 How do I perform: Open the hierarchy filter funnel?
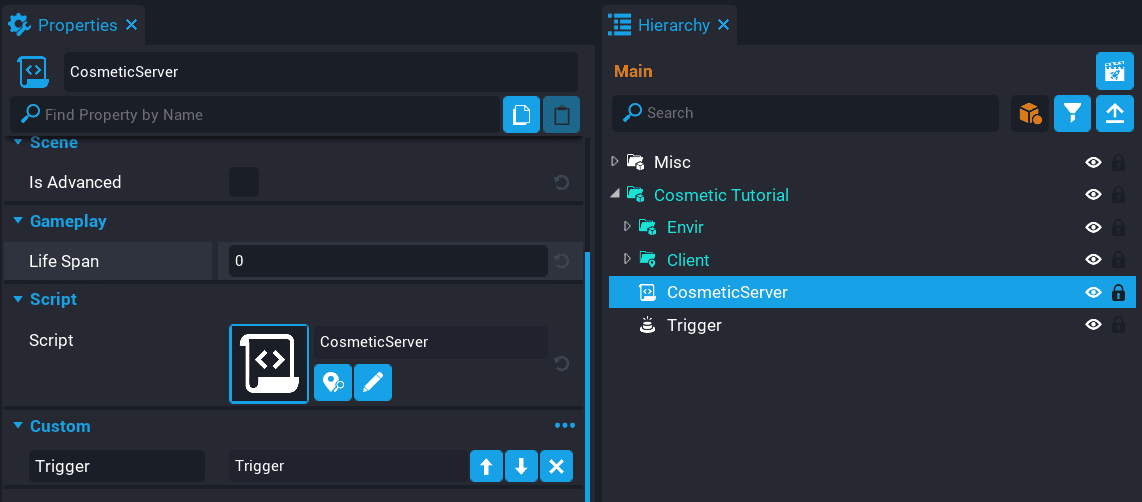1072,114
